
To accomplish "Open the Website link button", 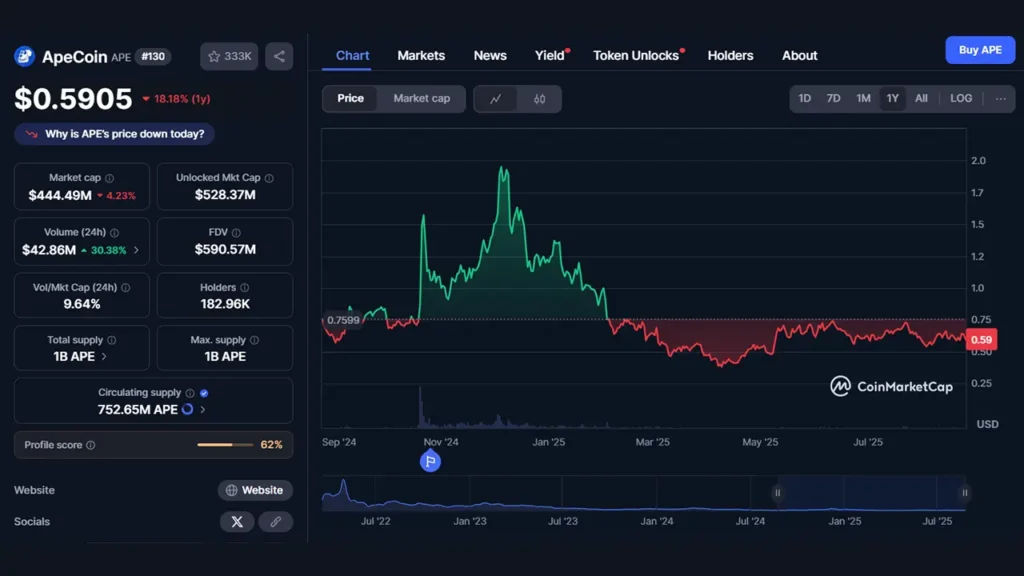I will point(255,490).
